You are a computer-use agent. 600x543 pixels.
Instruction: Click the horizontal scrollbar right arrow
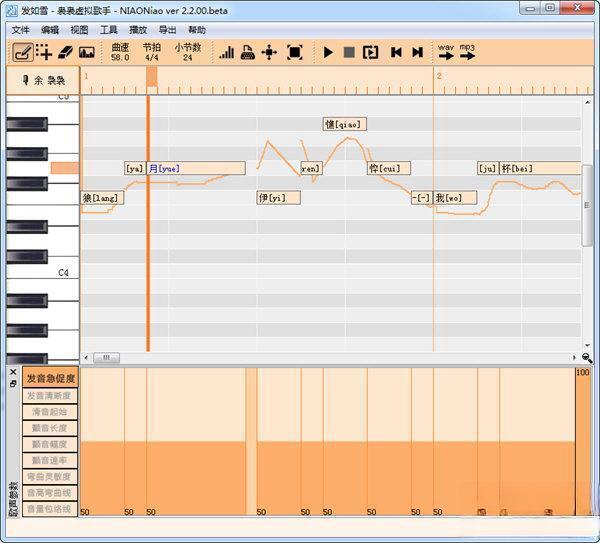574,357
